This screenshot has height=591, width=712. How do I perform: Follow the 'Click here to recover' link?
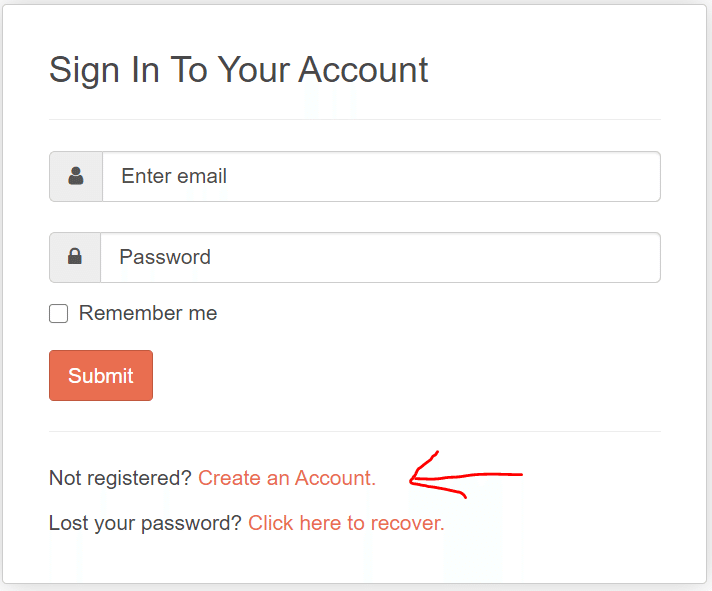tap(346, 522)
